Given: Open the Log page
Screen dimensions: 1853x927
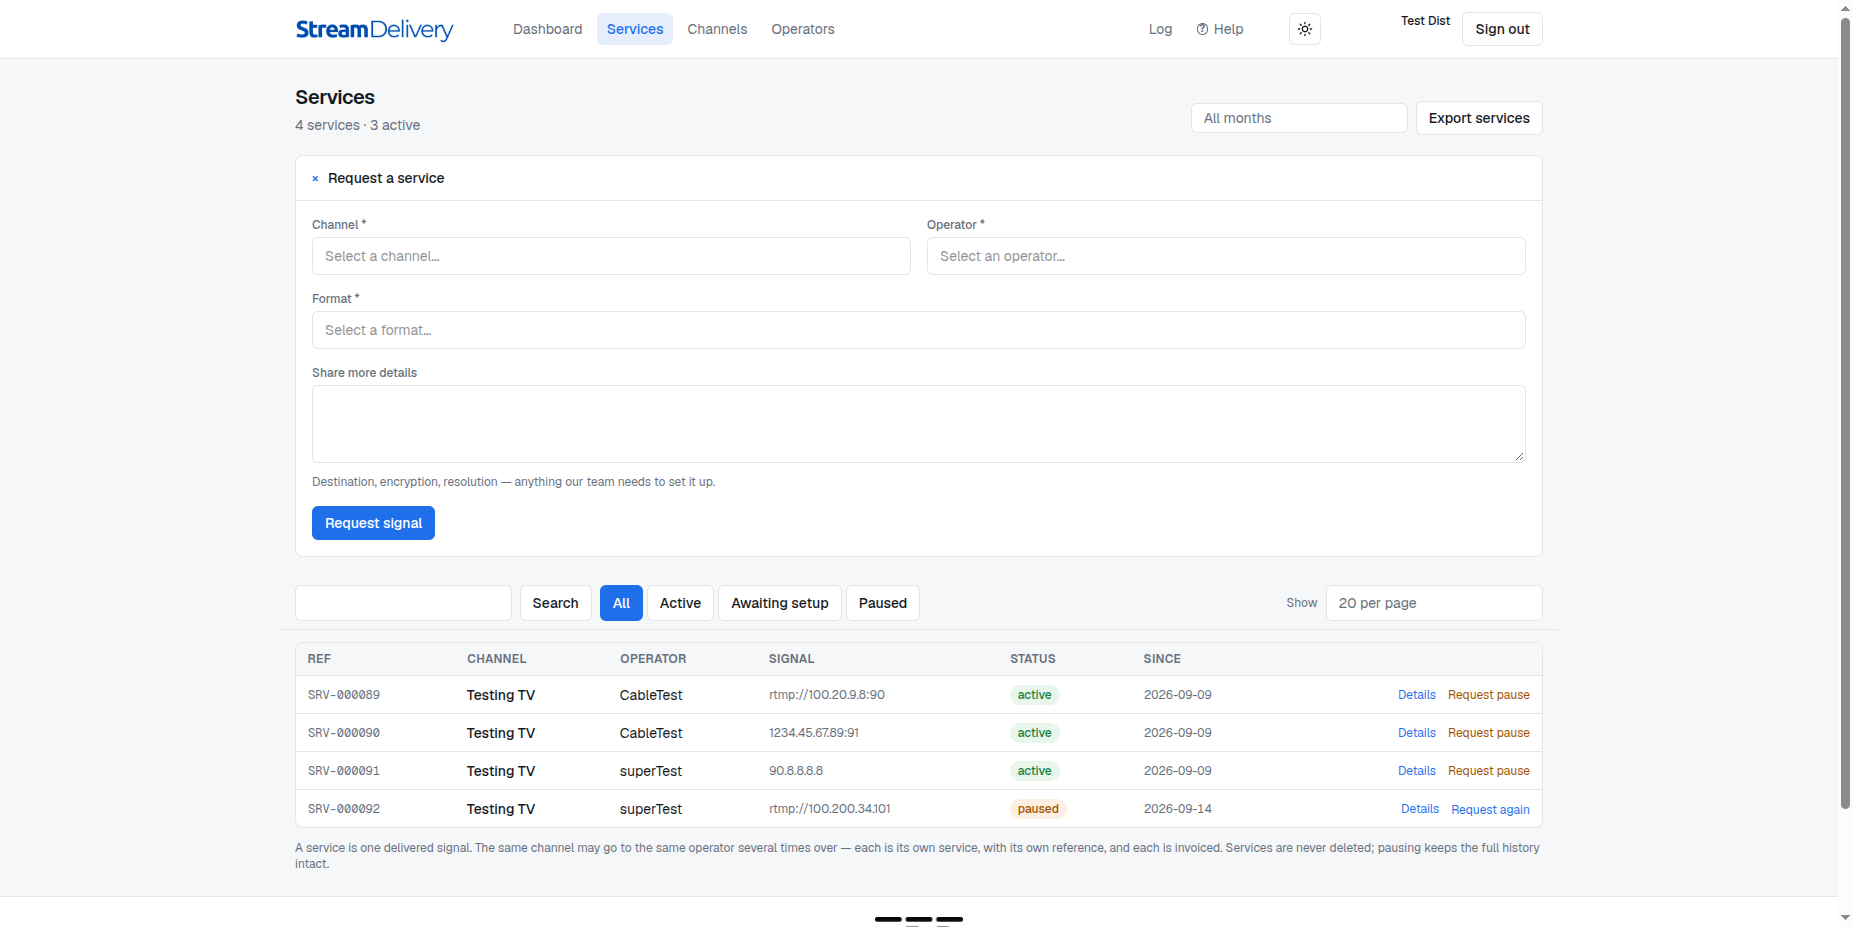Looking at the screenshot, I should click(x=1160, y=29).
